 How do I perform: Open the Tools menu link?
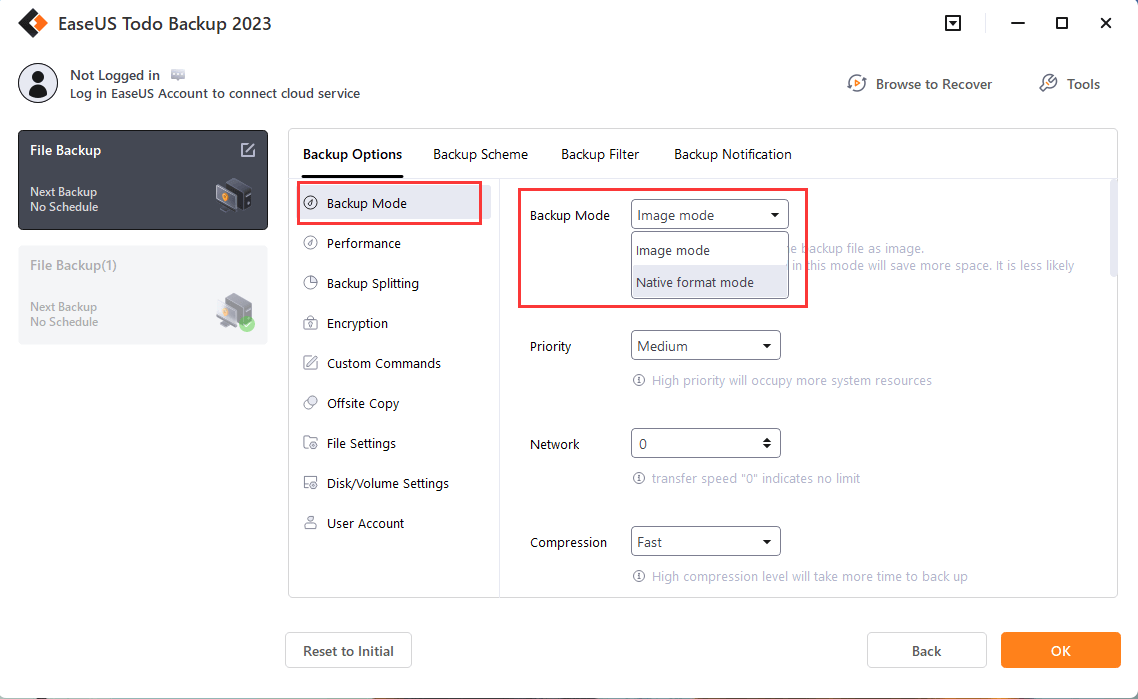pyautogui.click(x=1083, y=84)
